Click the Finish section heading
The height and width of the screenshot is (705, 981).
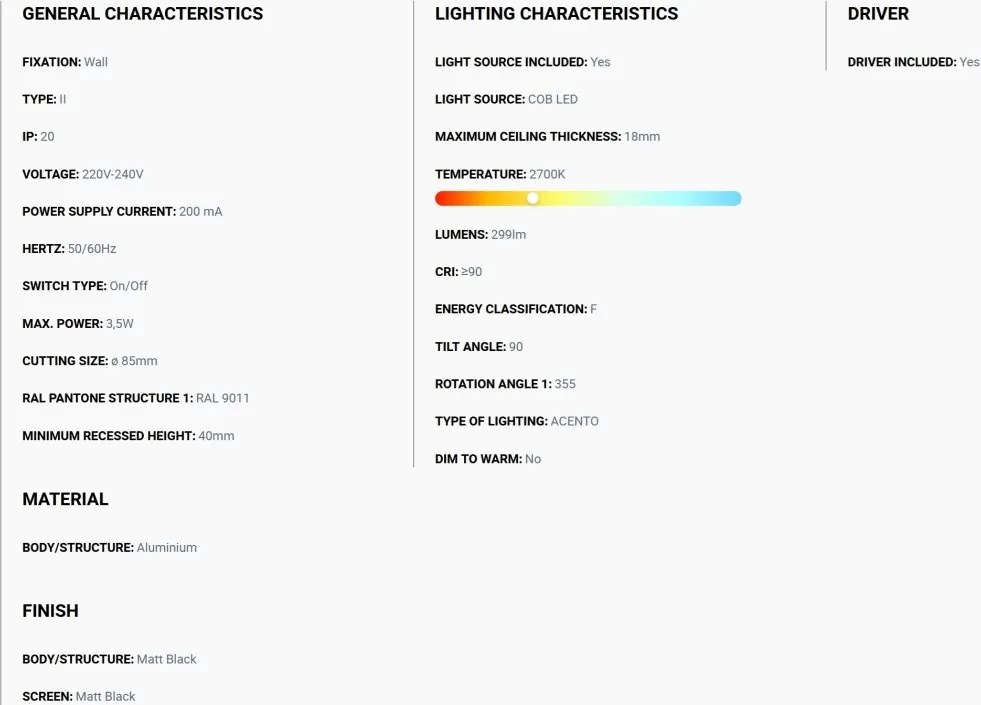(x=50, y=611)
